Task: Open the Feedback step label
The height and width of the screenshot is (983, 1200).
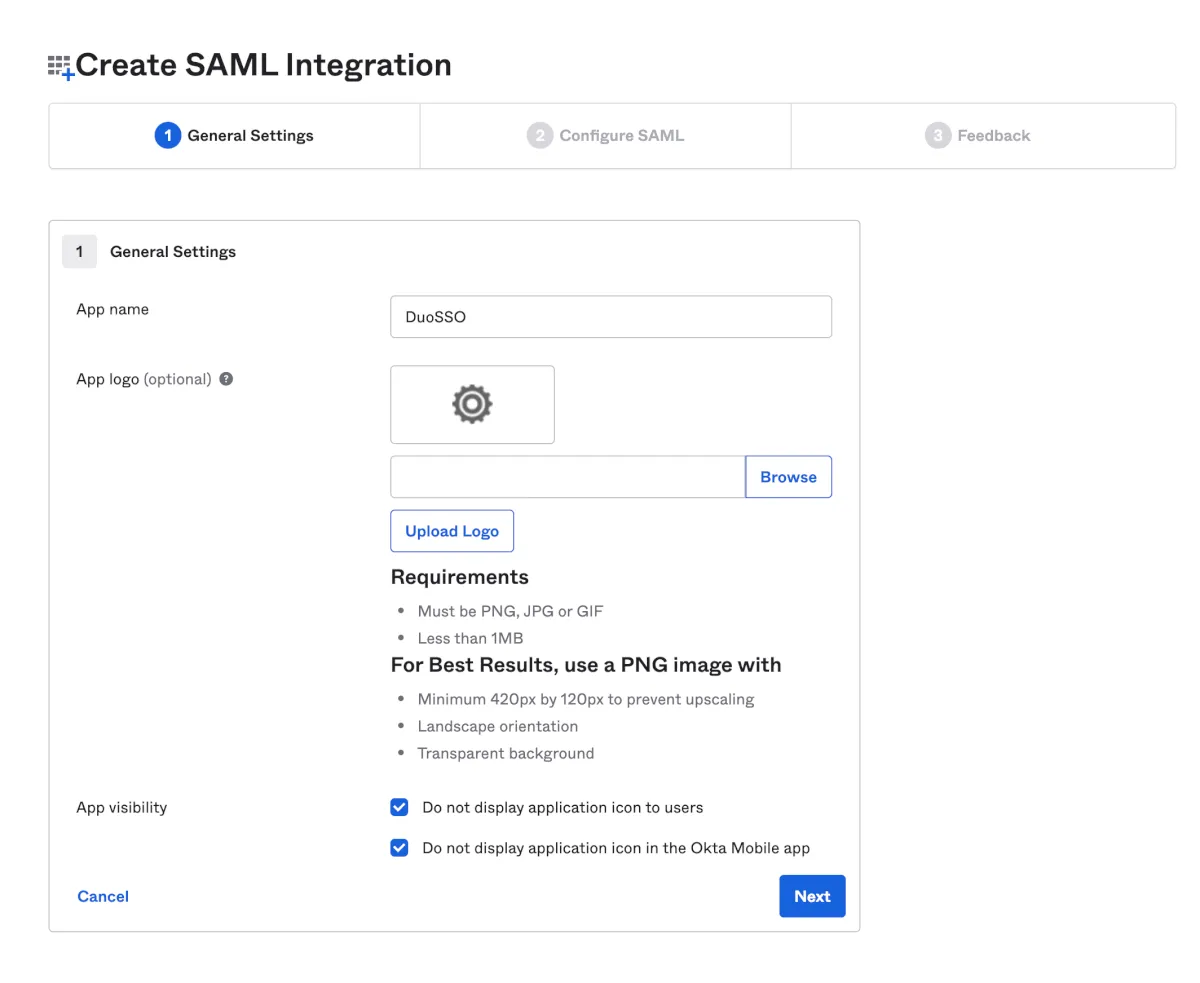Action: 993,136
